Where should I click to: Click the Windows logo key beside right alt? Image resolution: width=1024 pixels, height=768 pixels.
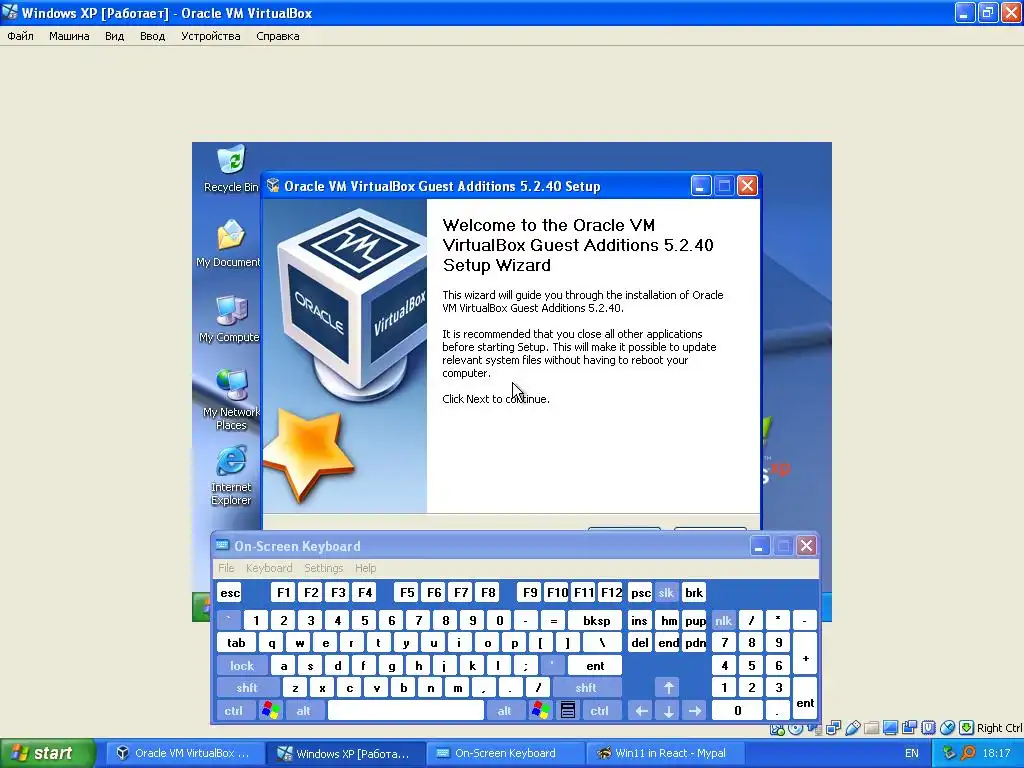[541, 711]
